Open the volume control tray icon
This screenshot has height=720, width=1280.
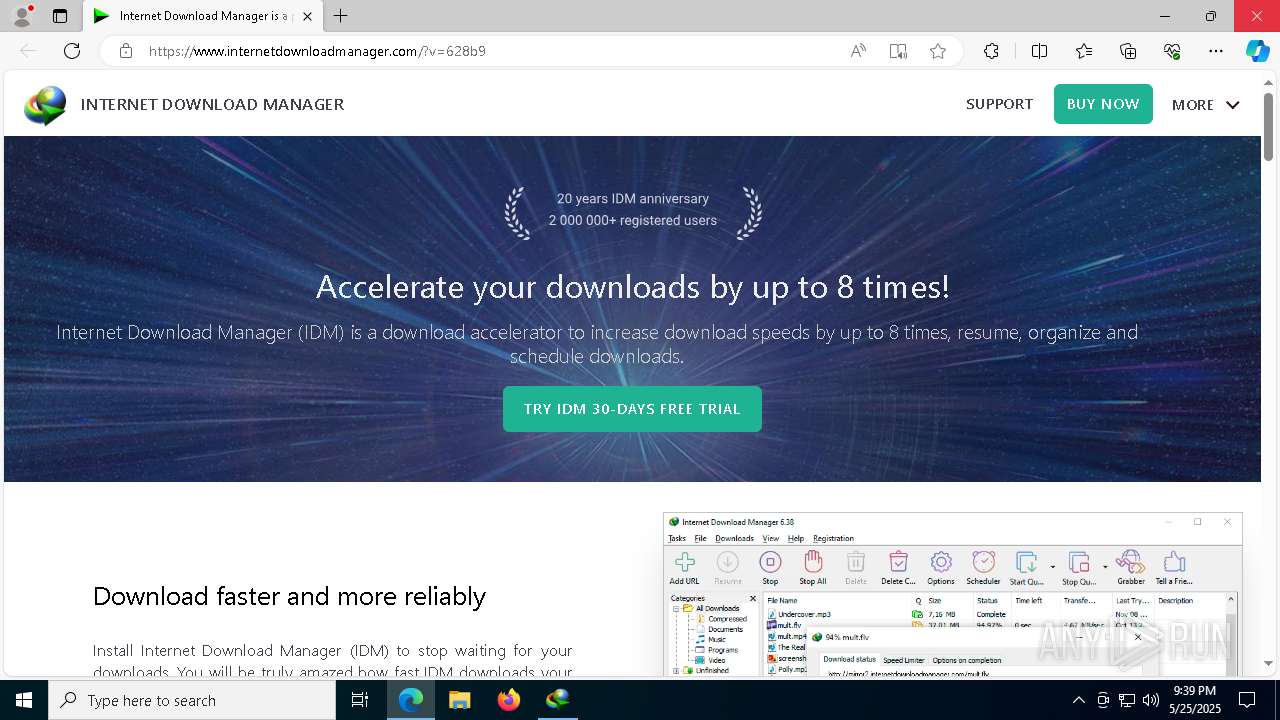tap(1151, 700)
